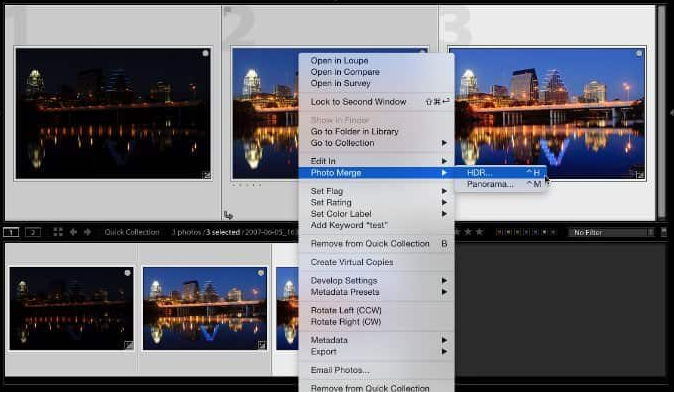Go back with the left arrow icon
This screenshot has height=393, width=674.
74,232
